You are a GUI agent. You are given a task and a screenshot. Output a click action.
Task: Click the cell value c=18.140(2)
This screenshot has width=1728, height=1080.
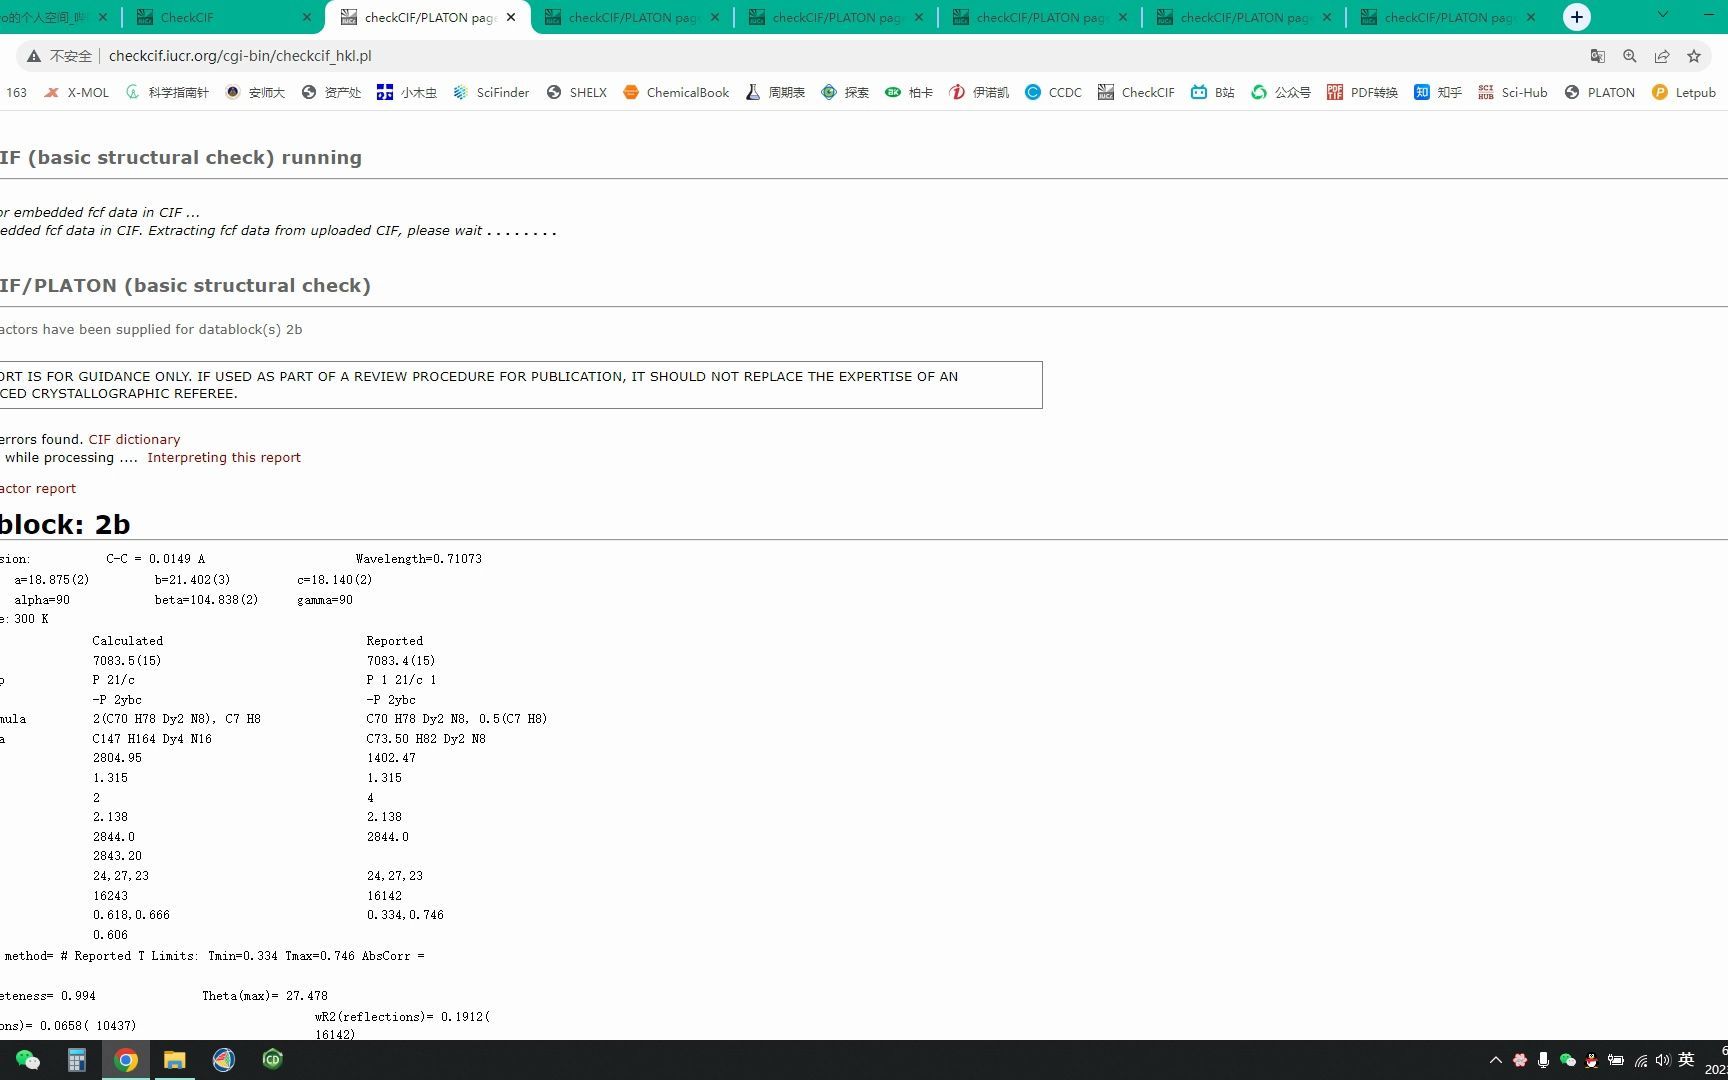click(x=335, y=580)
